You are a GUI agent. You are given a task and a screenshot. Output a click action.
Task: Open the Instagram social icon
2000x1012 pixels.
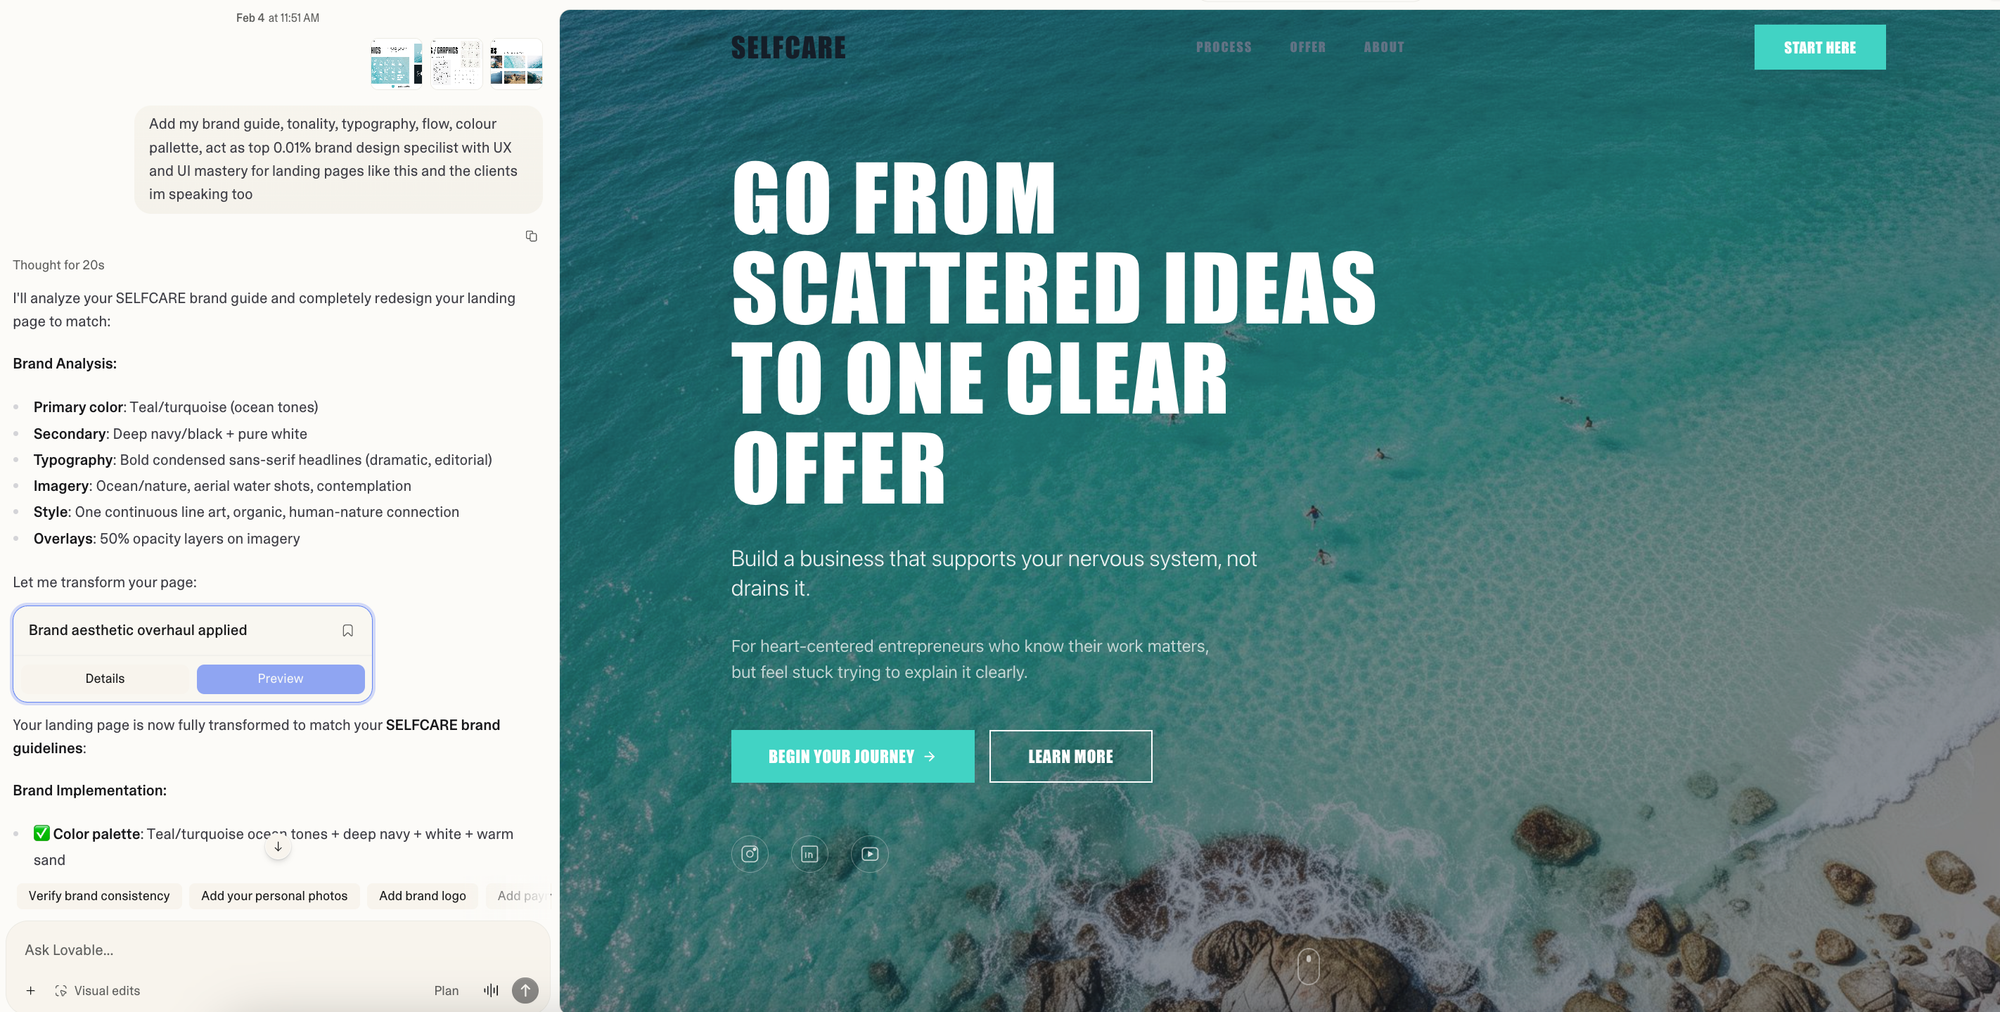tap(750, 854)
